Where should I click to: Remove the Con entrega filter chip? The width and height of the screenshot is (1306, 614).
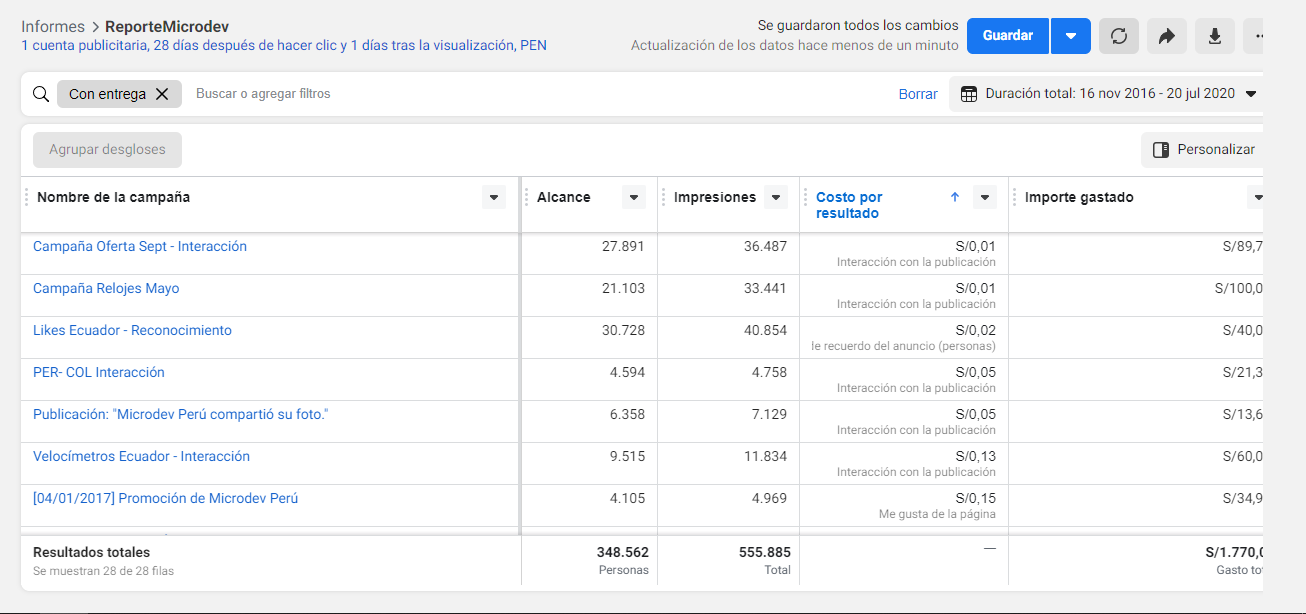(x=162, y=94)
